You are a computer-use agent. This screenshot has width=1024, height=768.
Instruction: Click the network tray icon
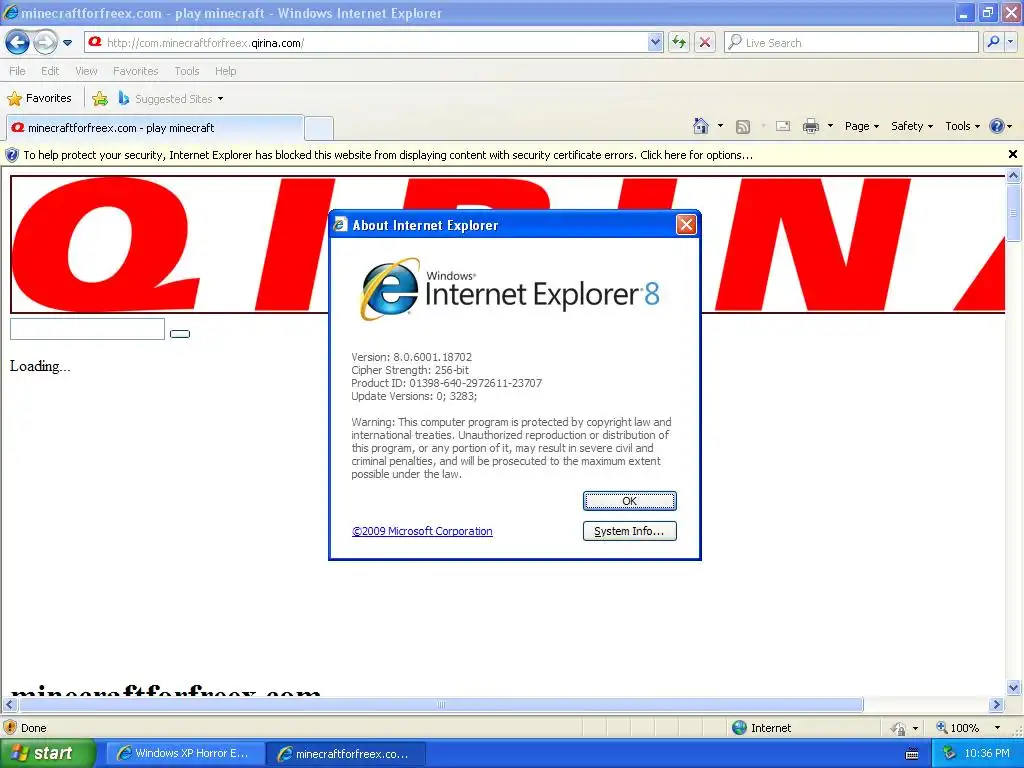[x=949, y=754]
